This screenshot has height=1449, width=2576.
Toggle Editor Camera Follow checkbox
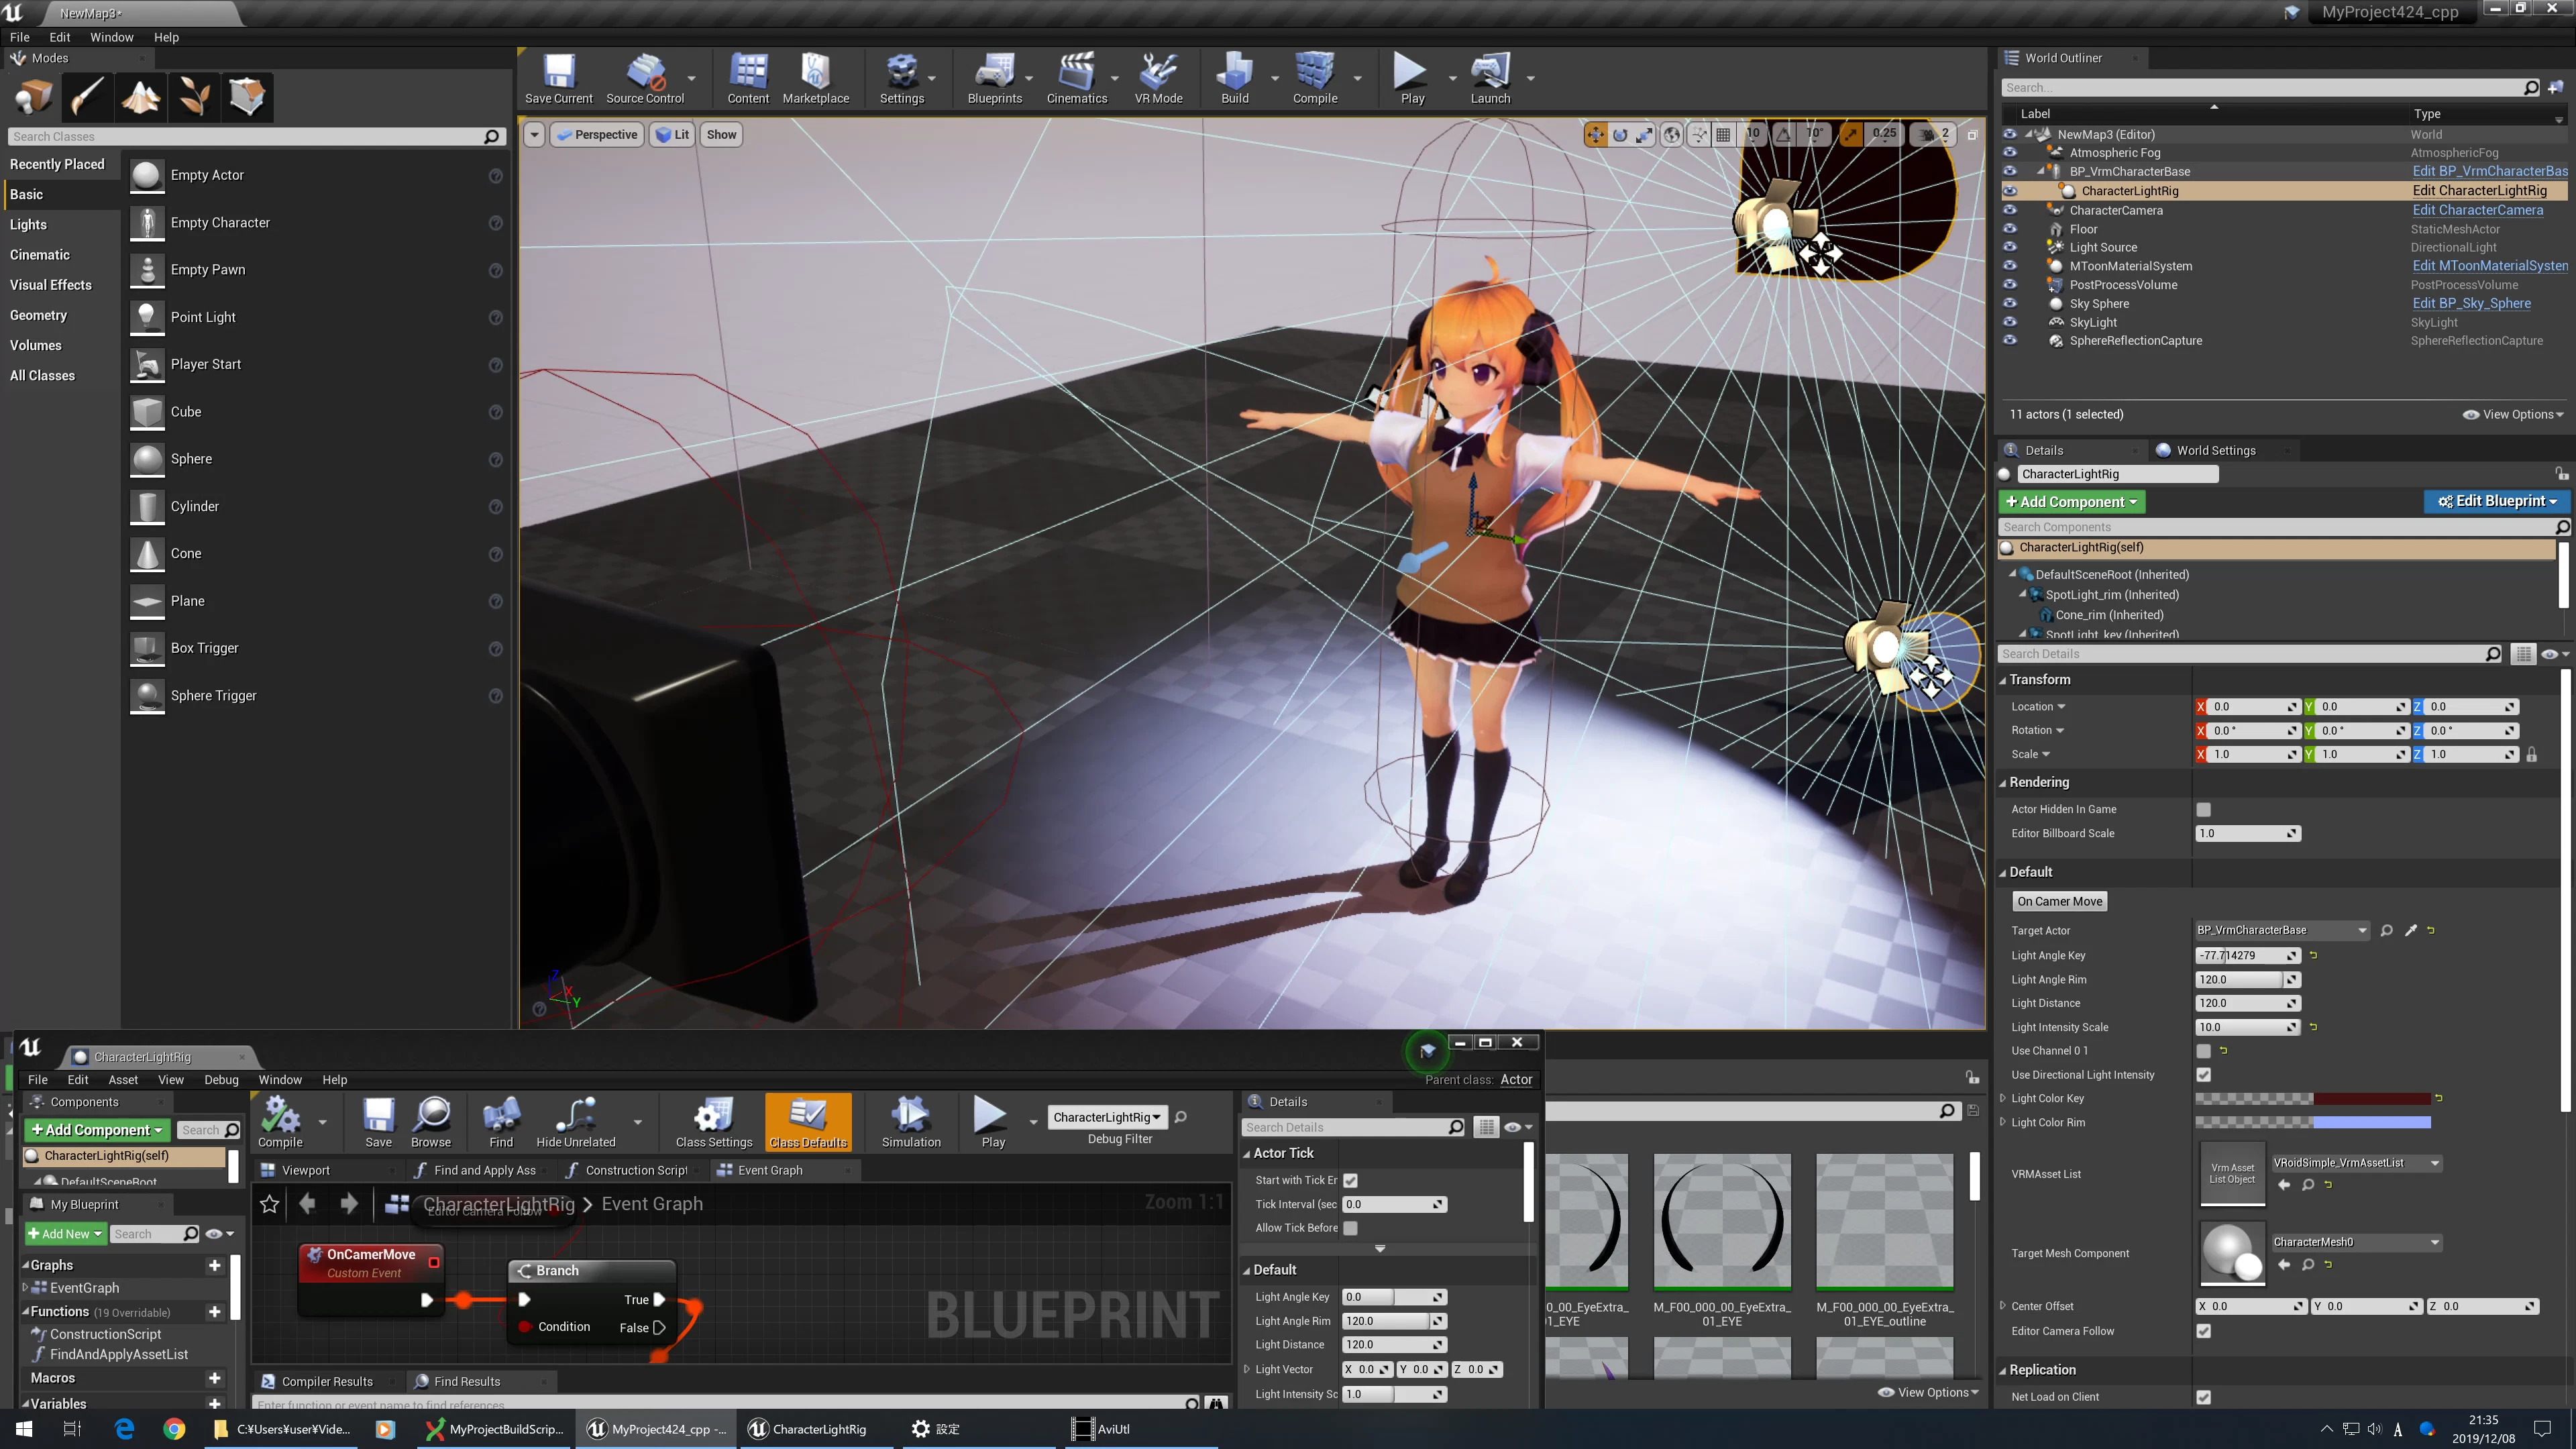[2203, 1330]
